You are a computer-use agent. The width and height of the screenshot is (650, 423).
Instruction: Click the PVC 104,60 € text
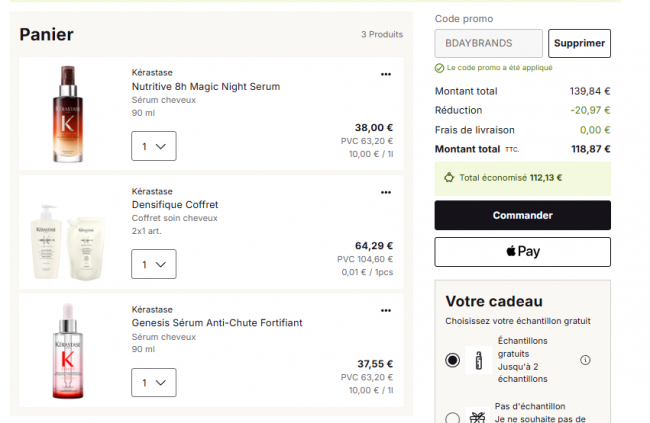pyautogui.click(x=365, y=259)
